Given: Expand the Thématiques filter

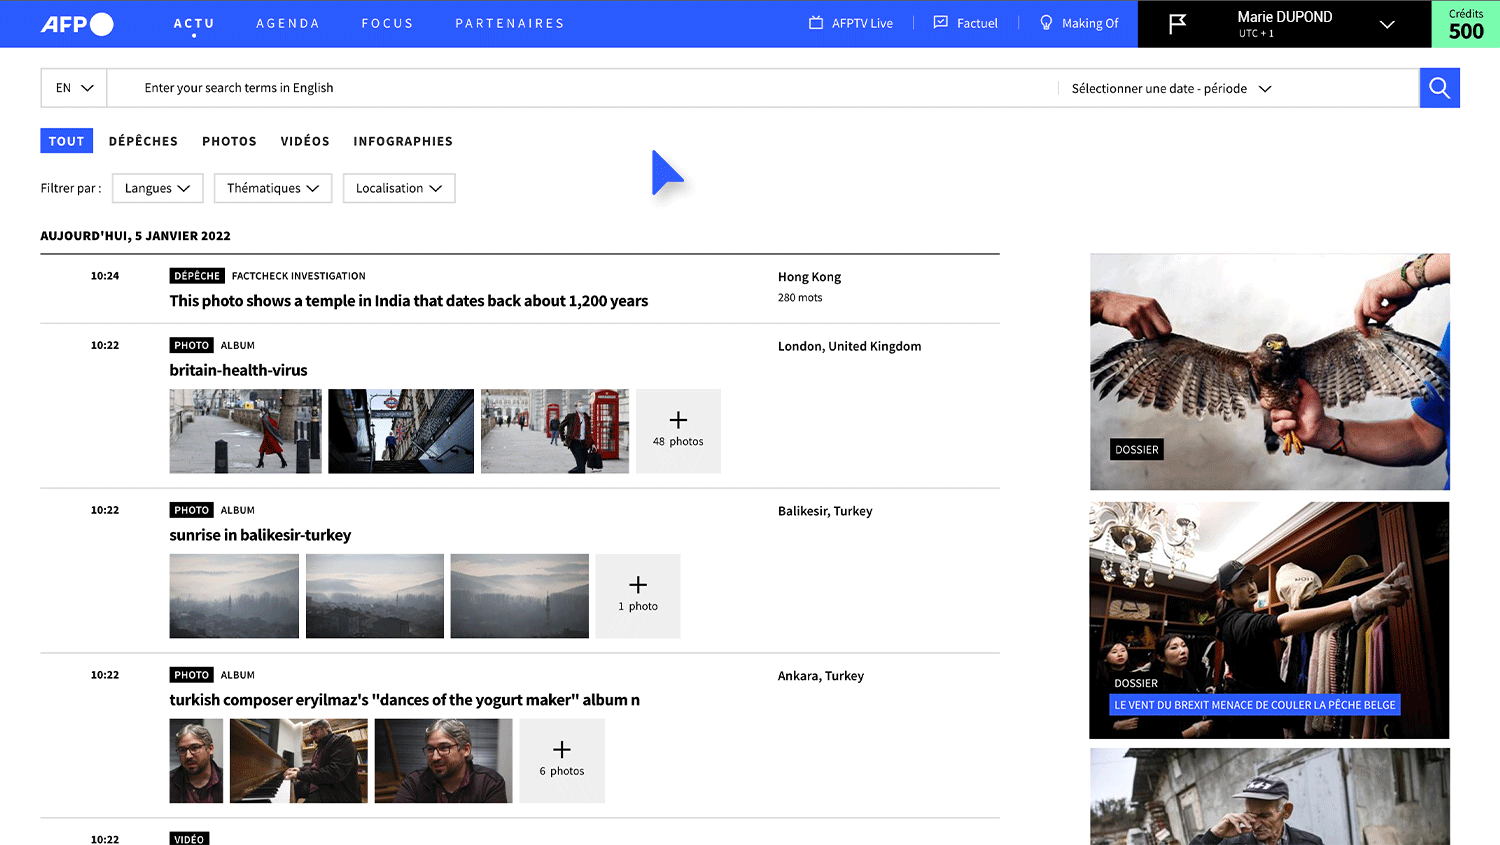Looking at the screenshot, I should click(273, 188).
